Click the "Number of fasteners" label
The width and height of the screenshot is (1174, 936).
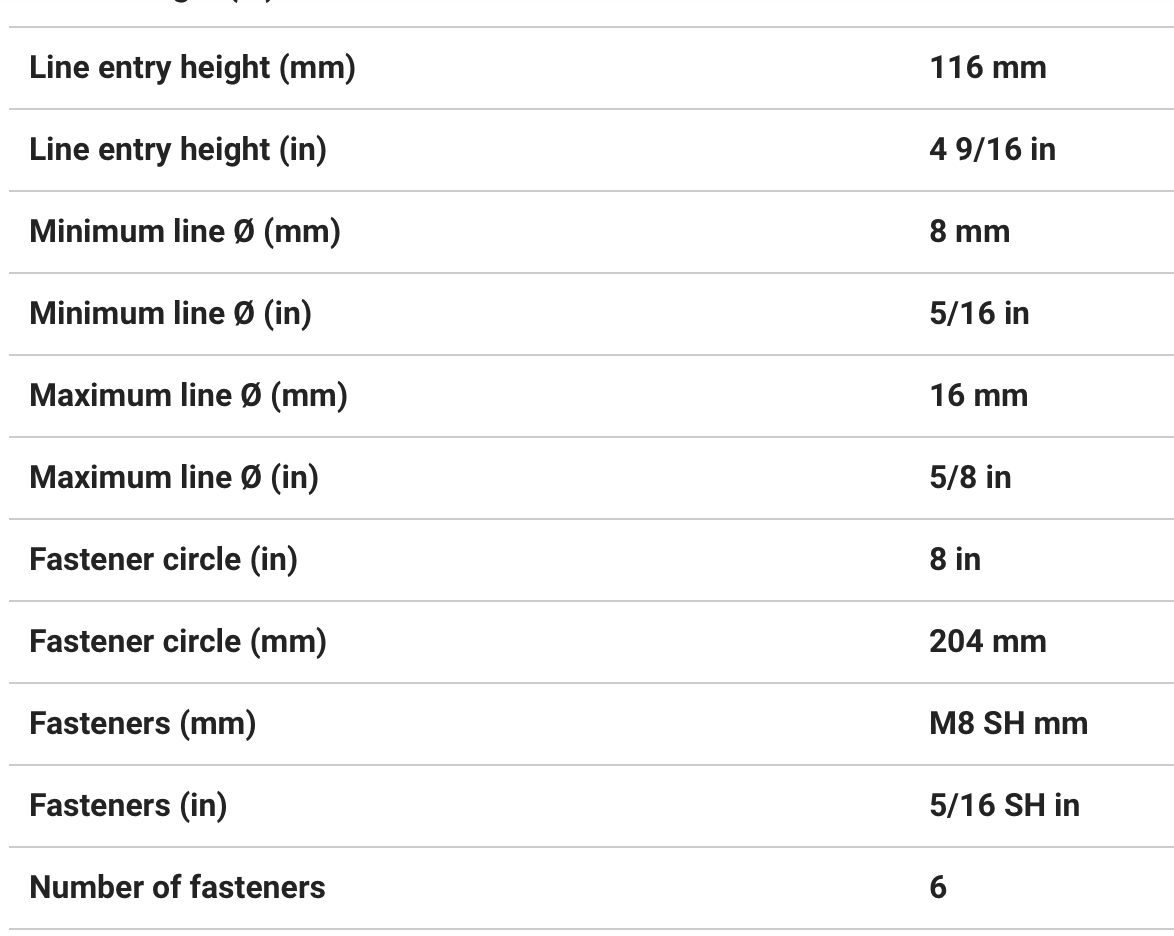[177, 888]
